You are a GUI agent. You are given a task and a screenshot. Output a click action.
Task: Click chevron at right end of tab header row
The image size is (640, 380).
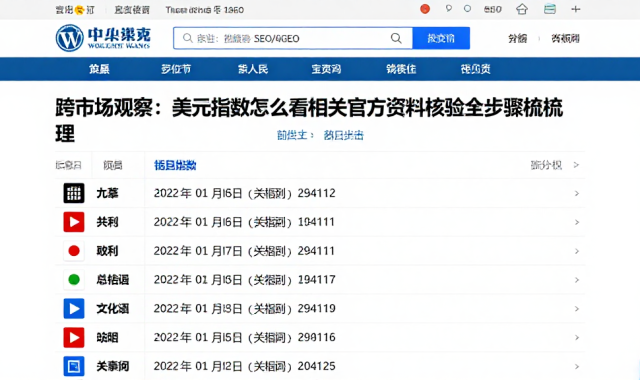click(x=576, y=165)
